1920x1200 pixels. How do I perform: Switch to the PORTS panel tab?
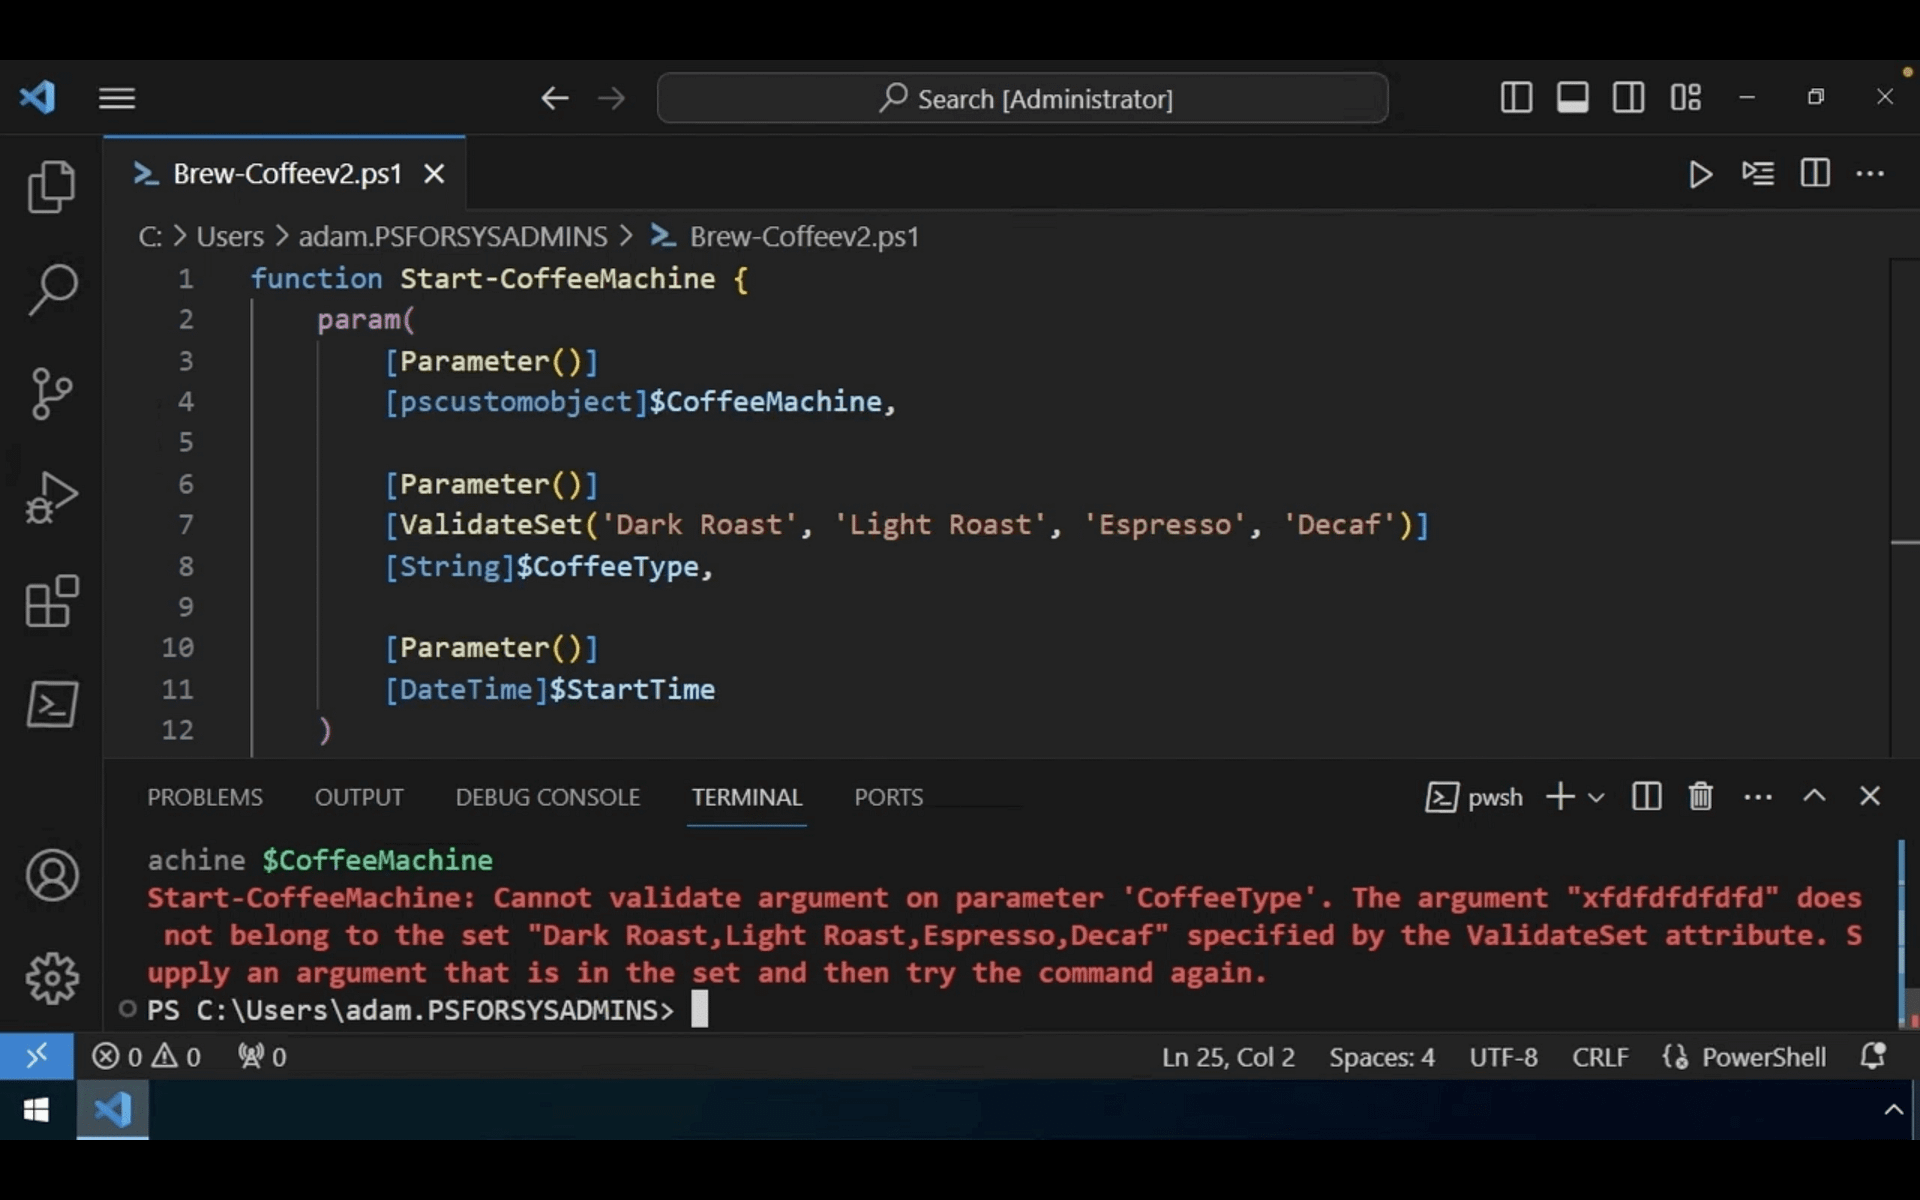coord(888,797)
